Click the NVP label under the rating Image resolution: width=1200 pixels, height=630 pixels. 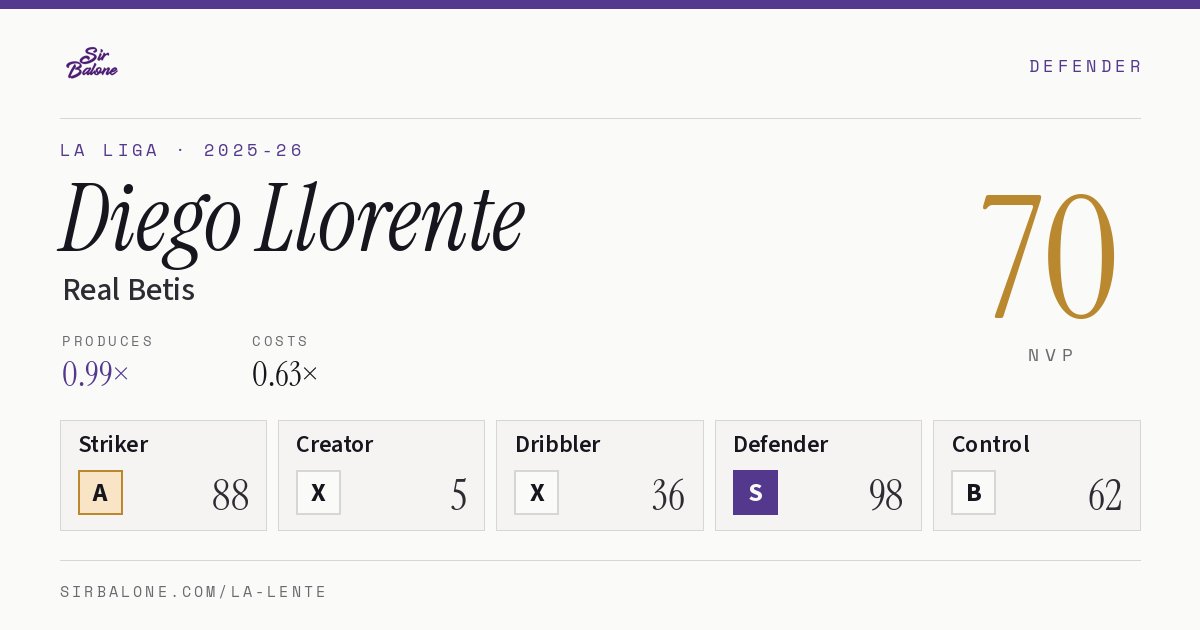pos(1051,355)
